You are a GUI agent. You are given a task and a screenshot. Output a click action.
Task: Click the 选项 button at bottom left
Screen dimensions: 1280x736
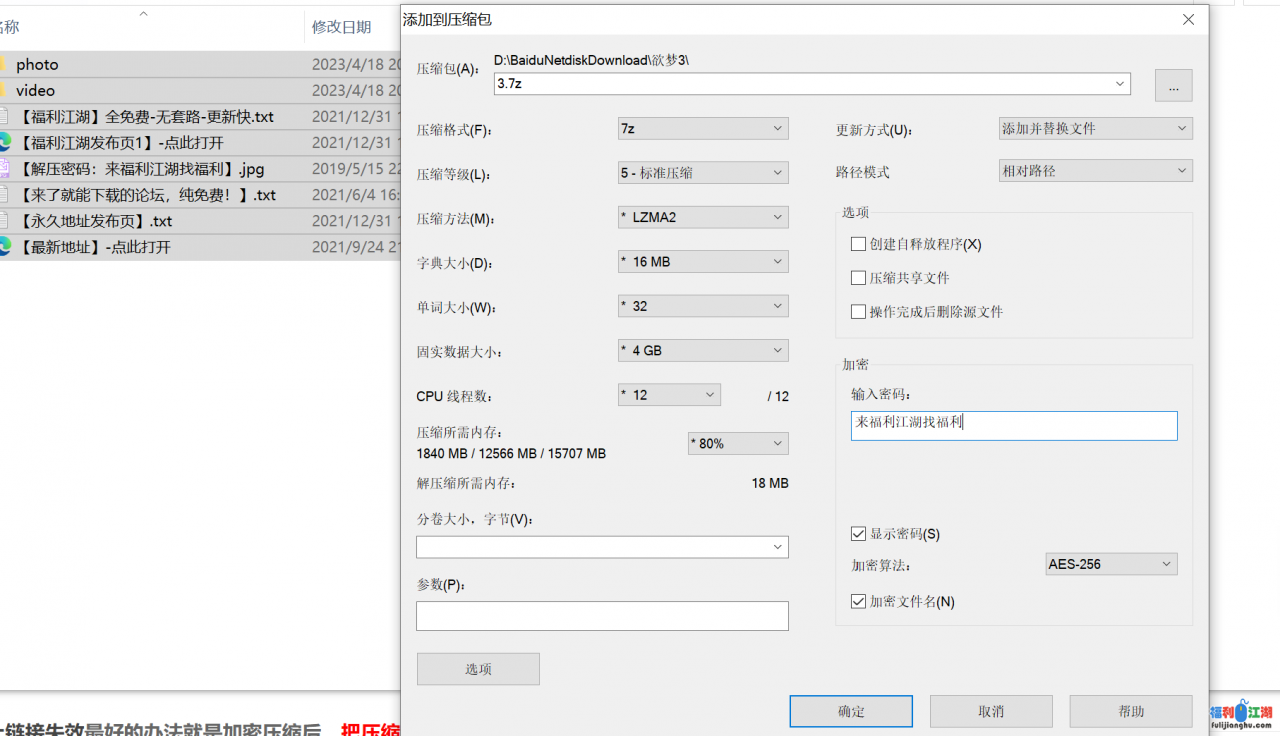pyautogui.click(x=478, y=669)
